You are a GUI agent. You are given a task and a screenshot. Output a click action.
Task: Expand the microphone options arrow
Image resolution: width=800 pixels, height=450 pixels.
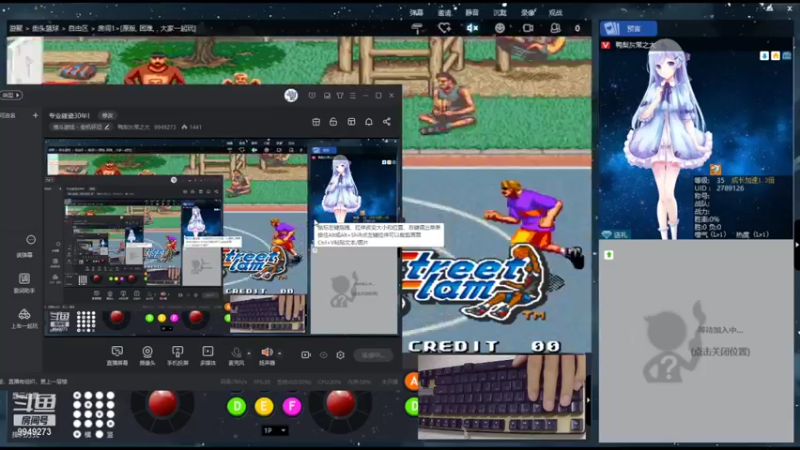click(x=249, y=353)
